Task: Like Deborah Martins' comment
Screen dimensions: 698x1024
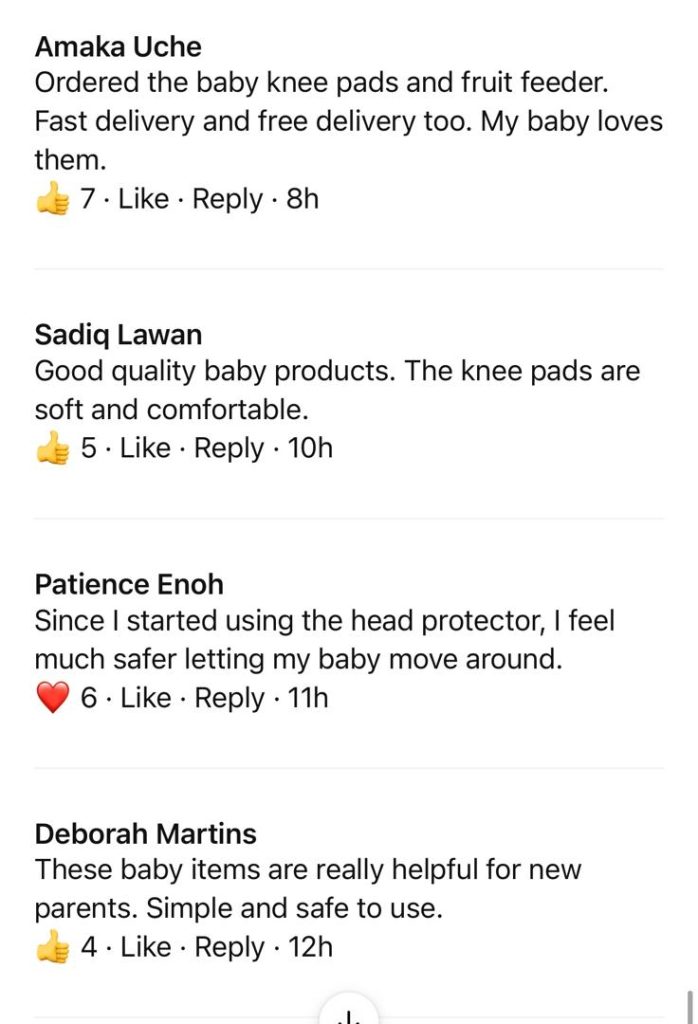Action: tap(145, 946)
